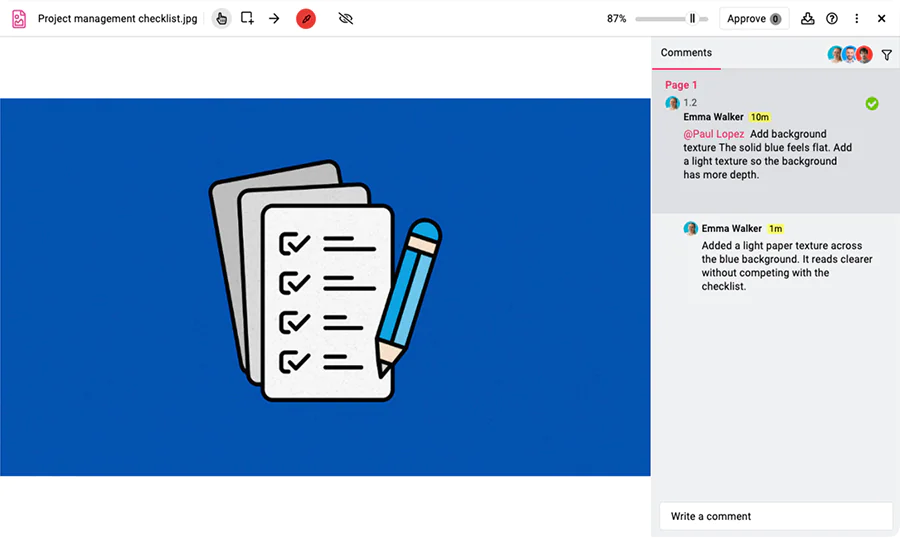Click the Approve button
The image size is (900, 538).
click(754, 18)
